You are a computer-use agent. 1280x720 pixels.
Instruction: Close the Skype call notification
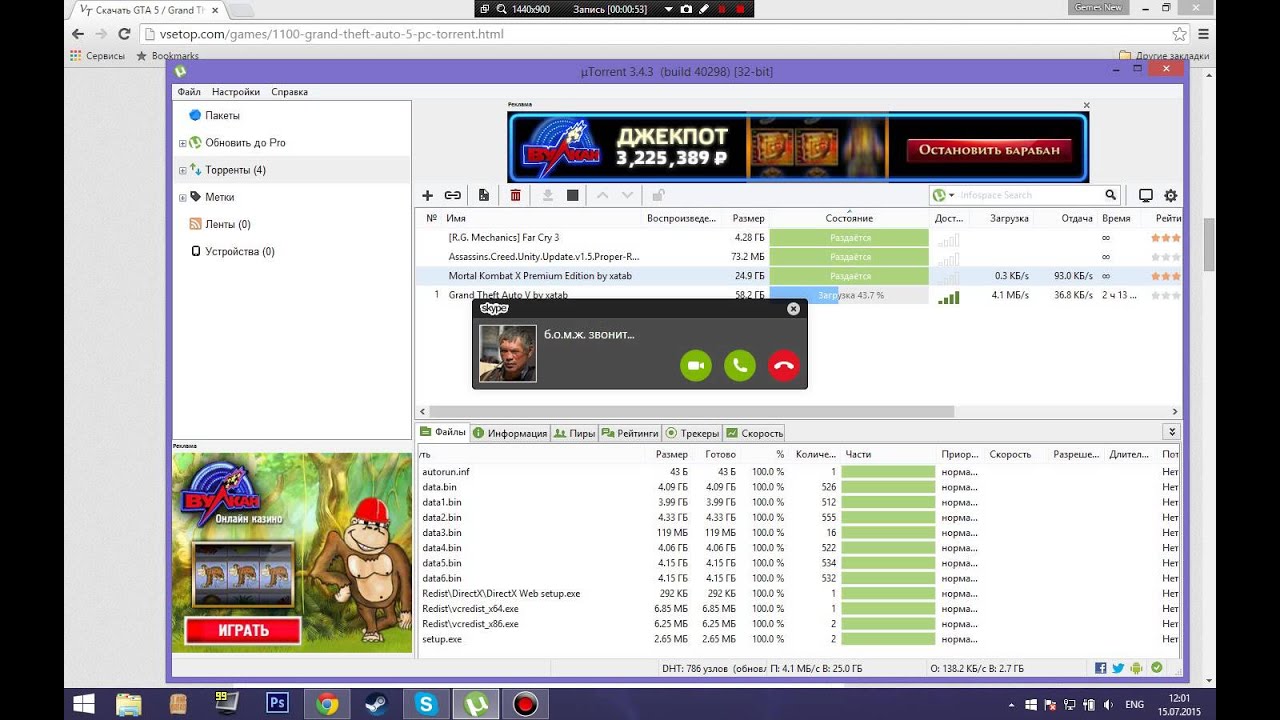[793, 309]
